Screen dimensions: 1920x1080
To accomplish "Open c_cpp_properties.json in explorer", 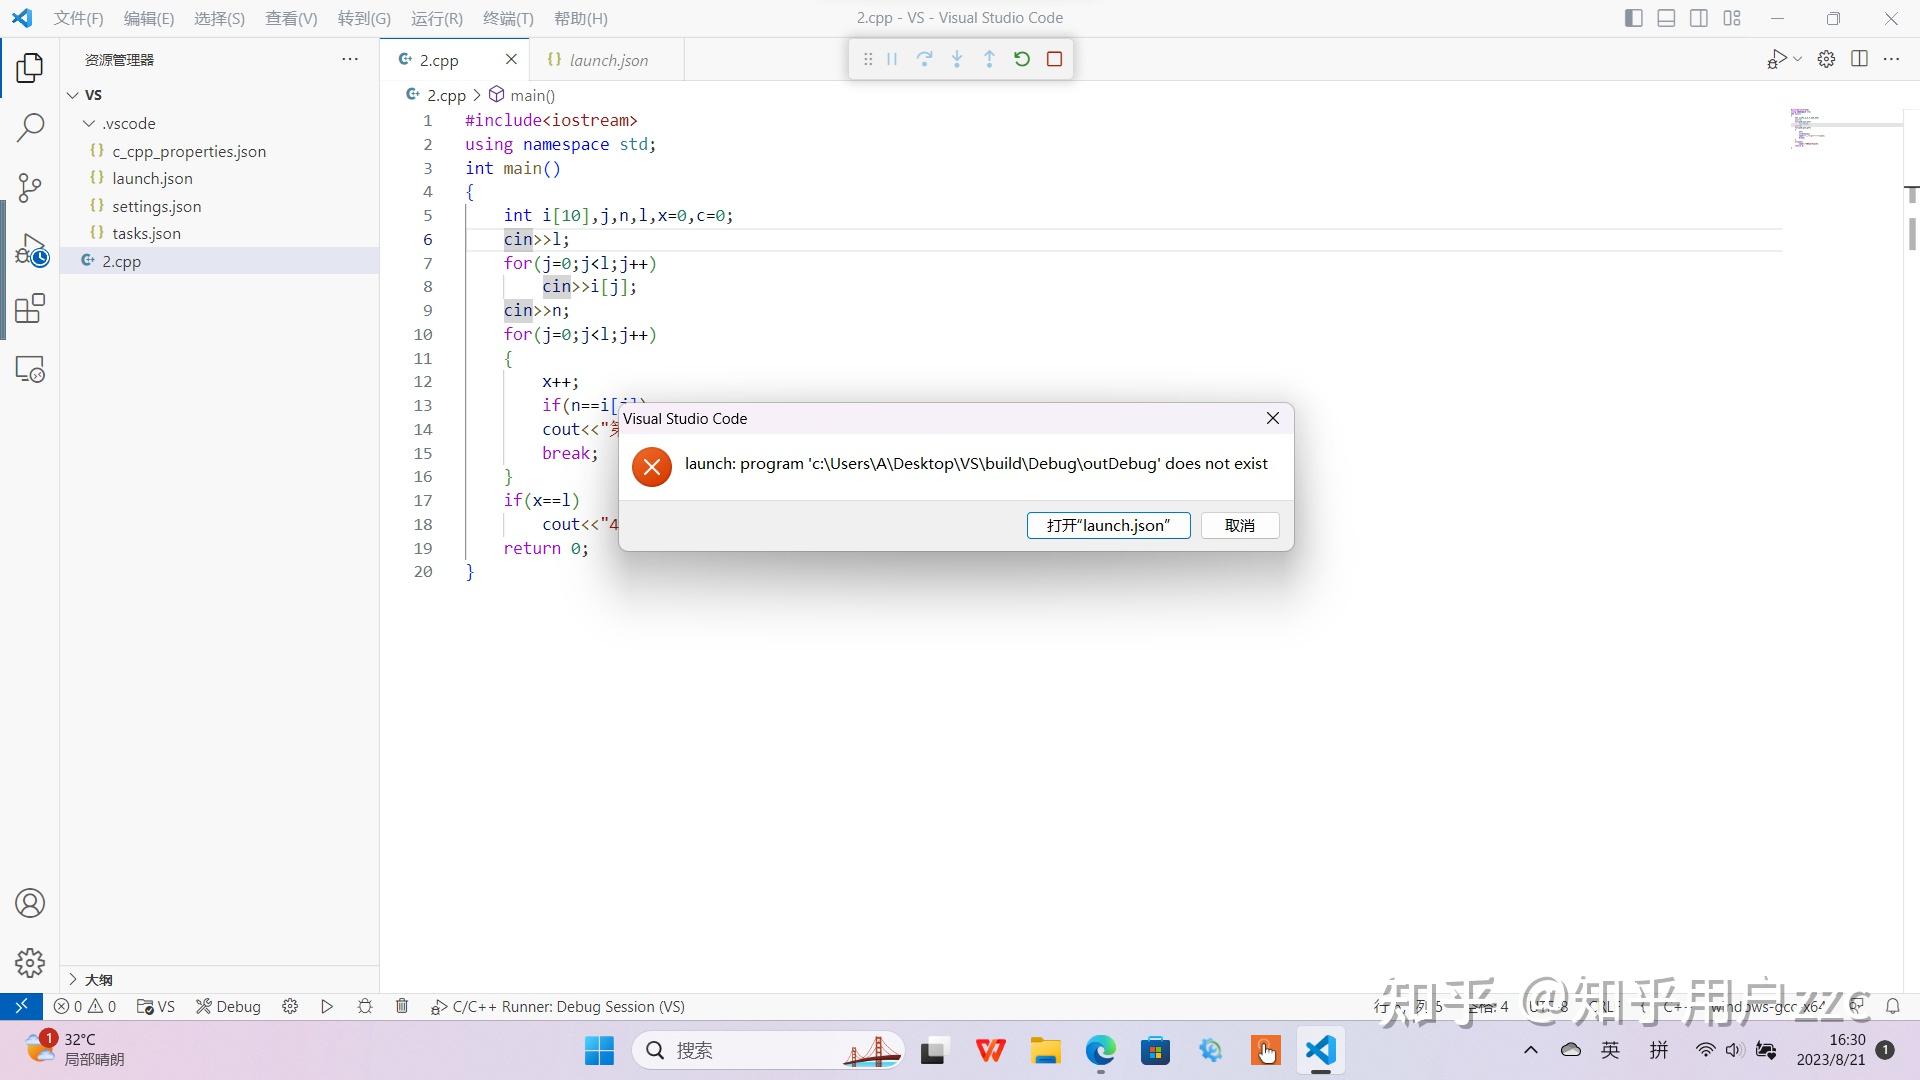I will [220, 151].
